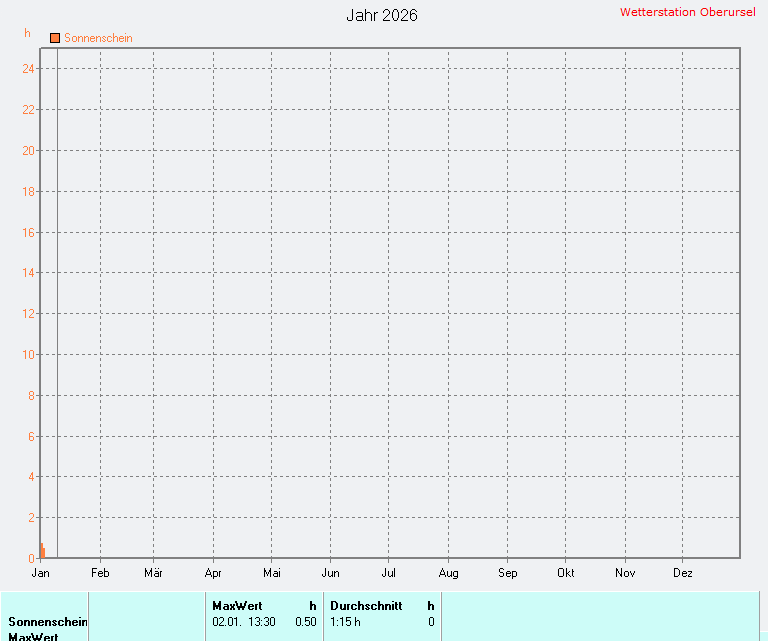Click the Durchschnitt column header
This screenshot has width=768, height=641.
(x=366, y=606)
